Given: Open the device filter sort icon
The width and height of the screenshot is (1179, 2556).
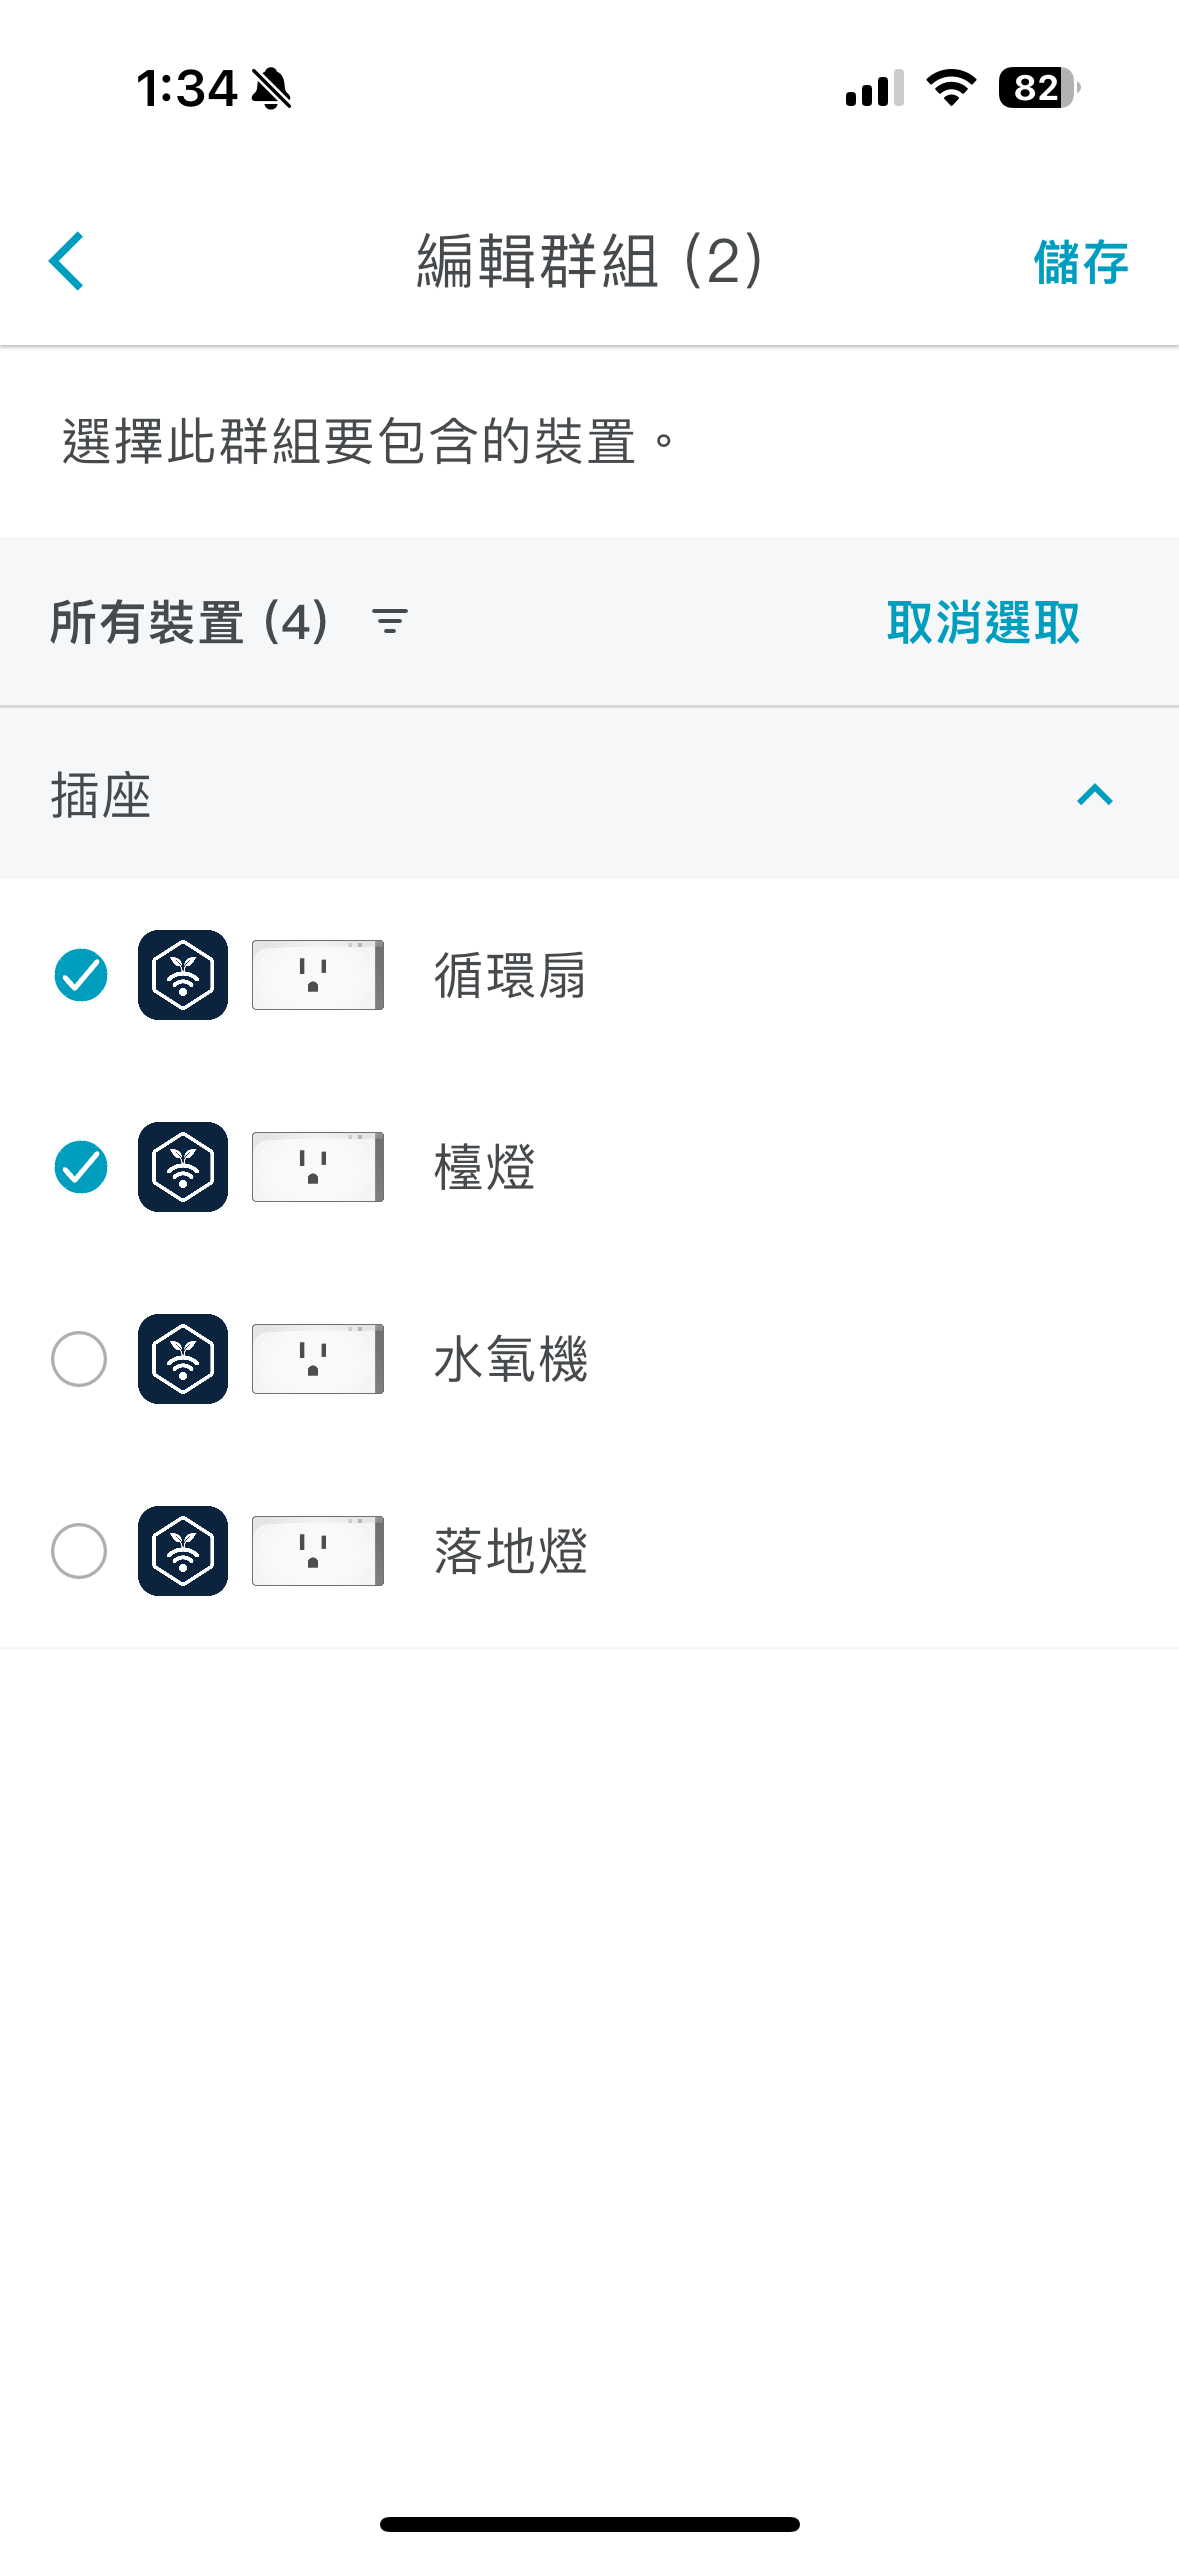Looking at the screenshot, I should 390,622.
